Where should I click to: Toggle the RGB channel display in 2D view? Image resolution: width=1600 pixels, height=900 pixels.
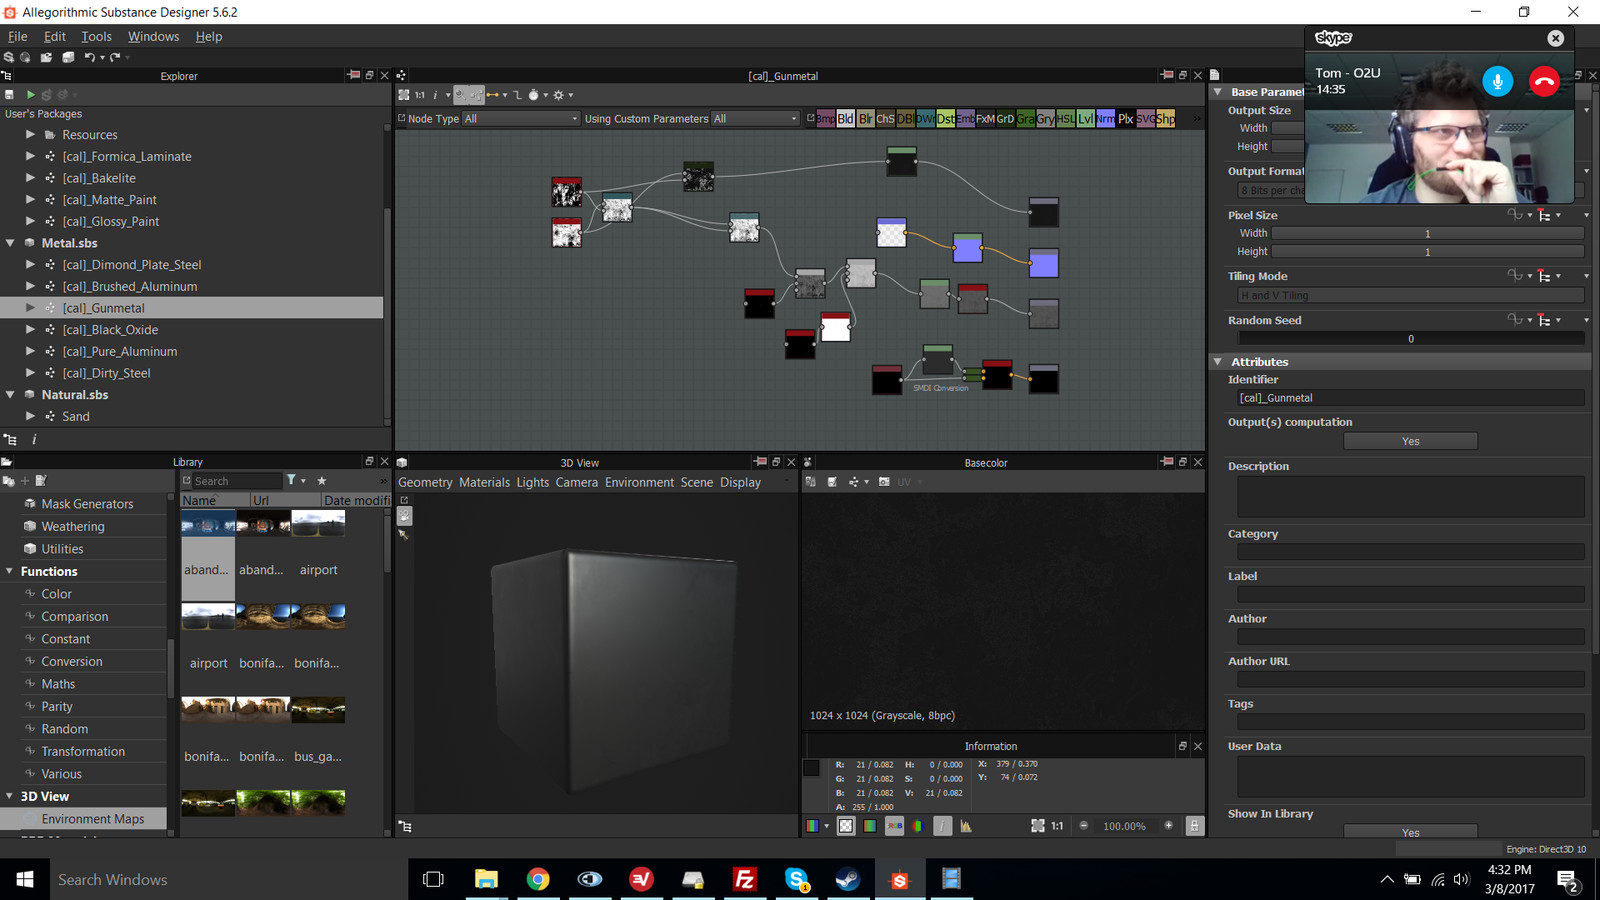pyautogui.click(x=894, y=826)
